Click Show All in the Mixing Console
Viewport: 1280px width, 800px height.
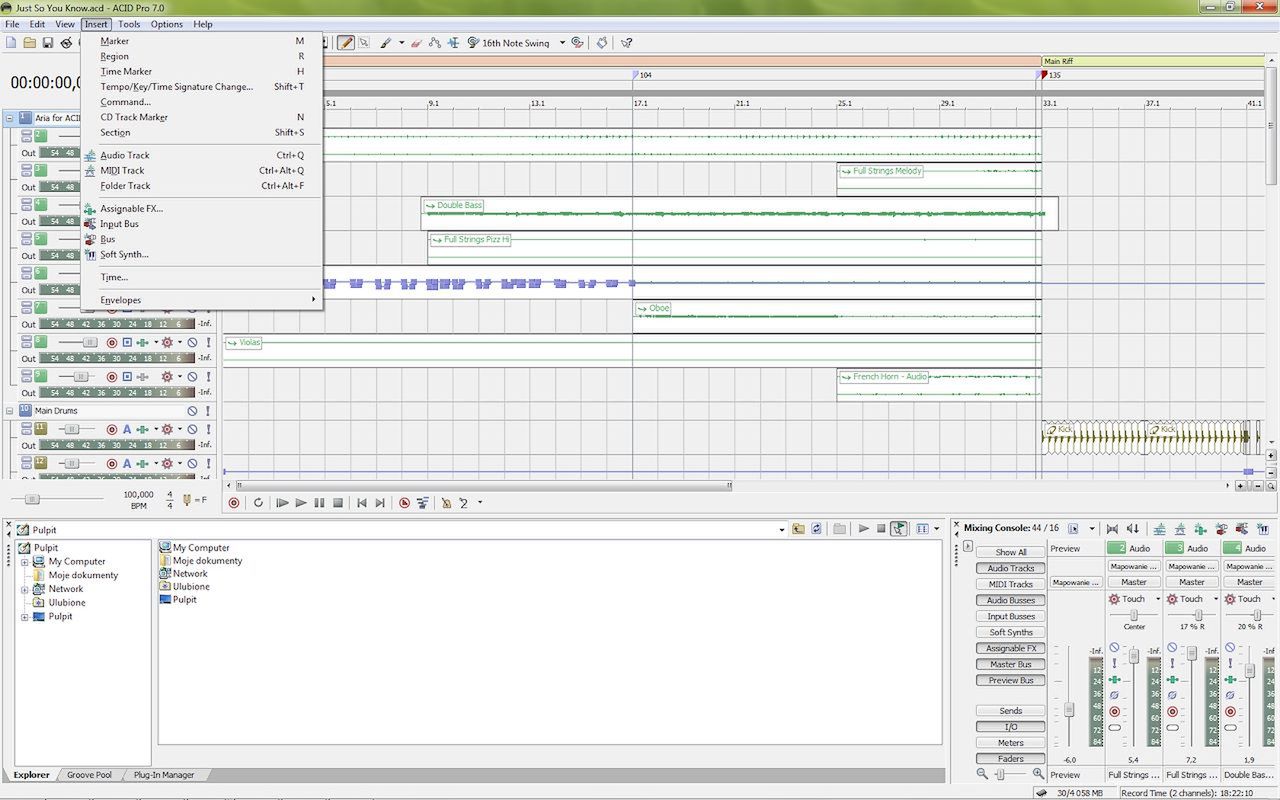tap(1009, 552)
